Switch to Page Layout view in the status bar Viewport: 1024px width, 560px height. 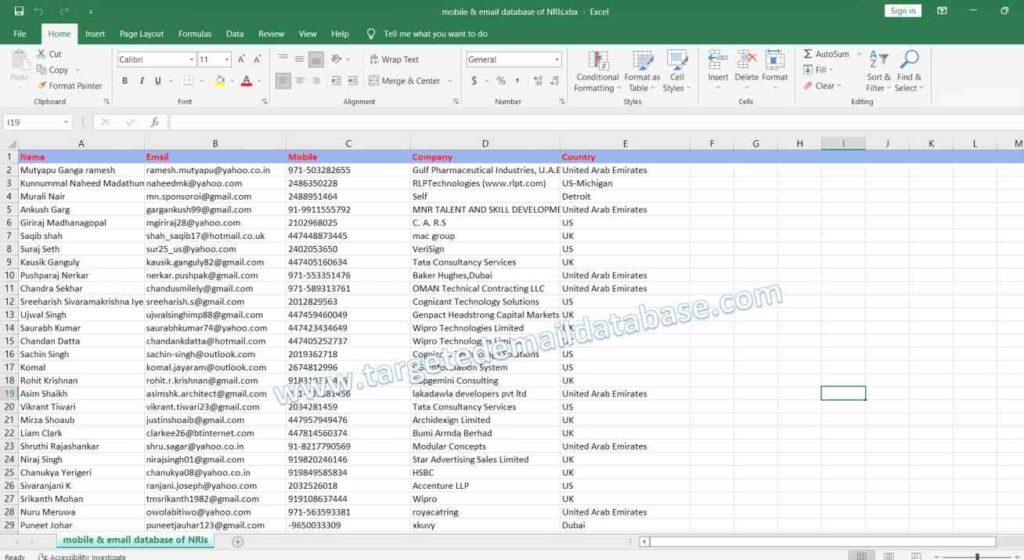coord(889,556)
